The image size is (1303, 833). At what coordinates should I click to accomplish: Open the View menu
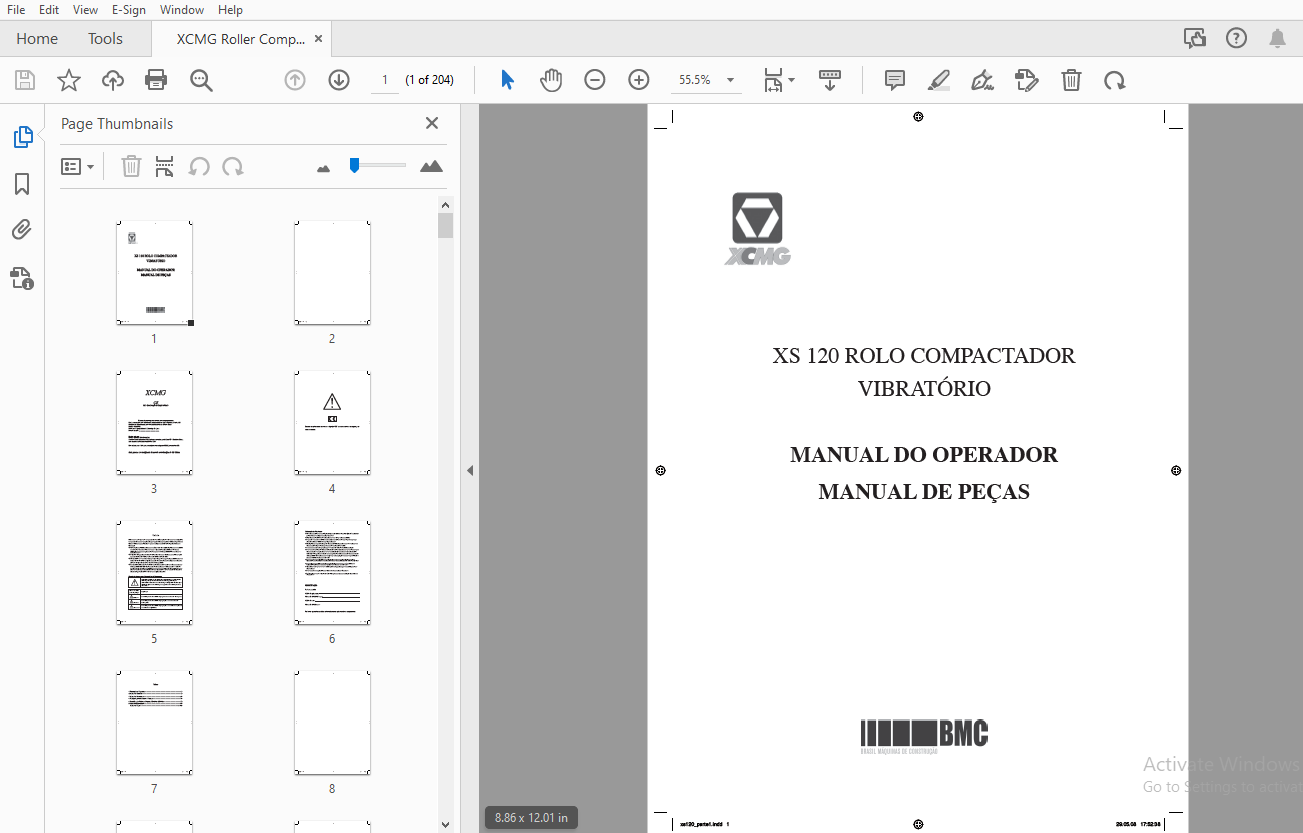click(85, 9)
